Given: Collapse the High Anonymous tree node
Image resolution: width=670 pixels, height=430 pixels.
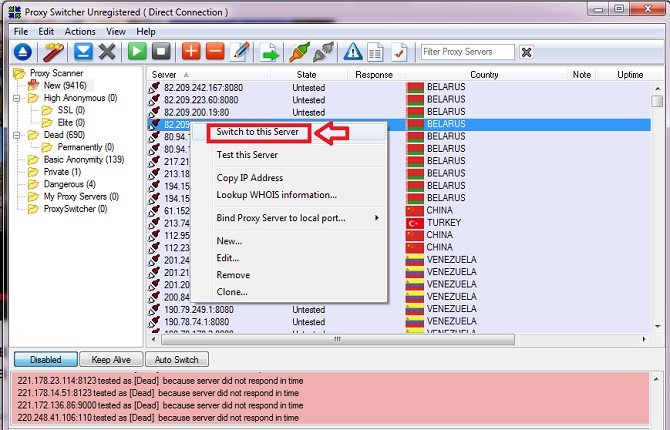Looking at the screenshot, I should (18, 98).
